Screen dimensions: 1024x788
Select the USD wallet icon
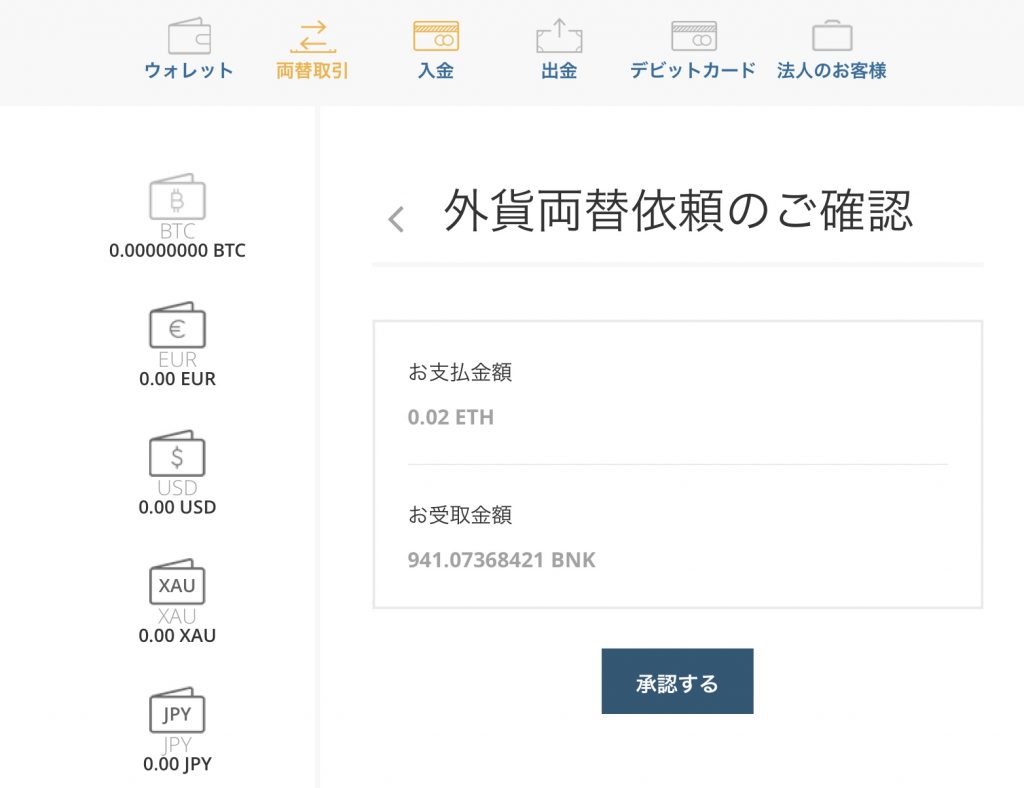pos(177,454)
